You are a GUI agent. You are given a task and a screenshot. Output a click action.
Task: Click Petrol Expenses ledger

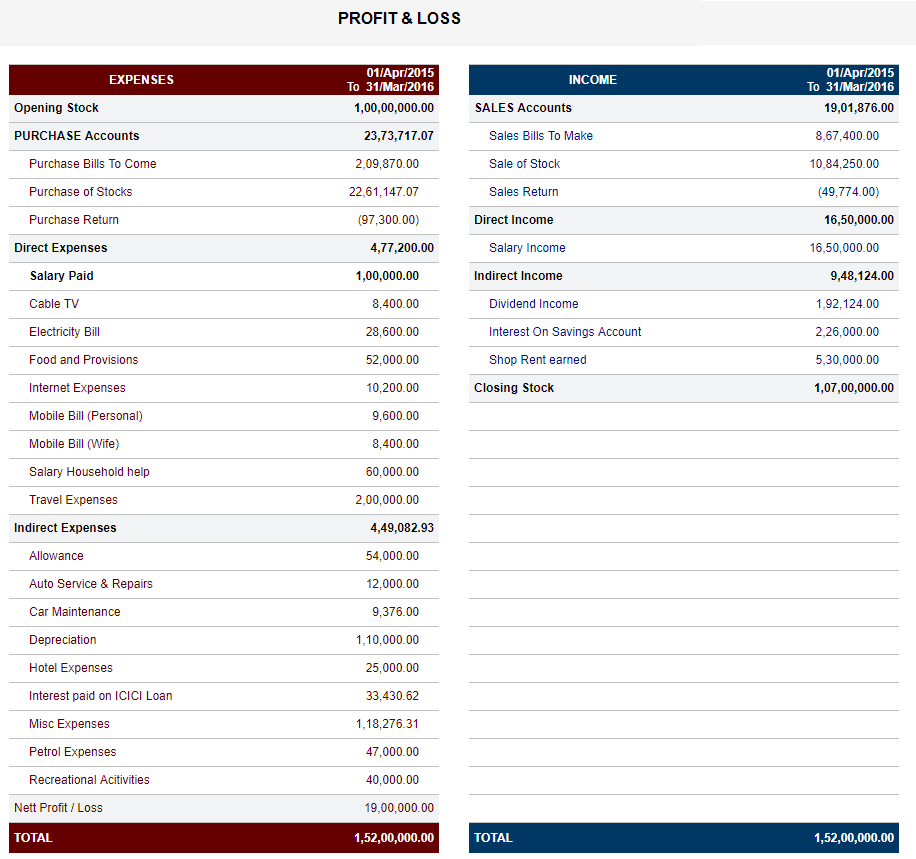[x=72, y=753]
